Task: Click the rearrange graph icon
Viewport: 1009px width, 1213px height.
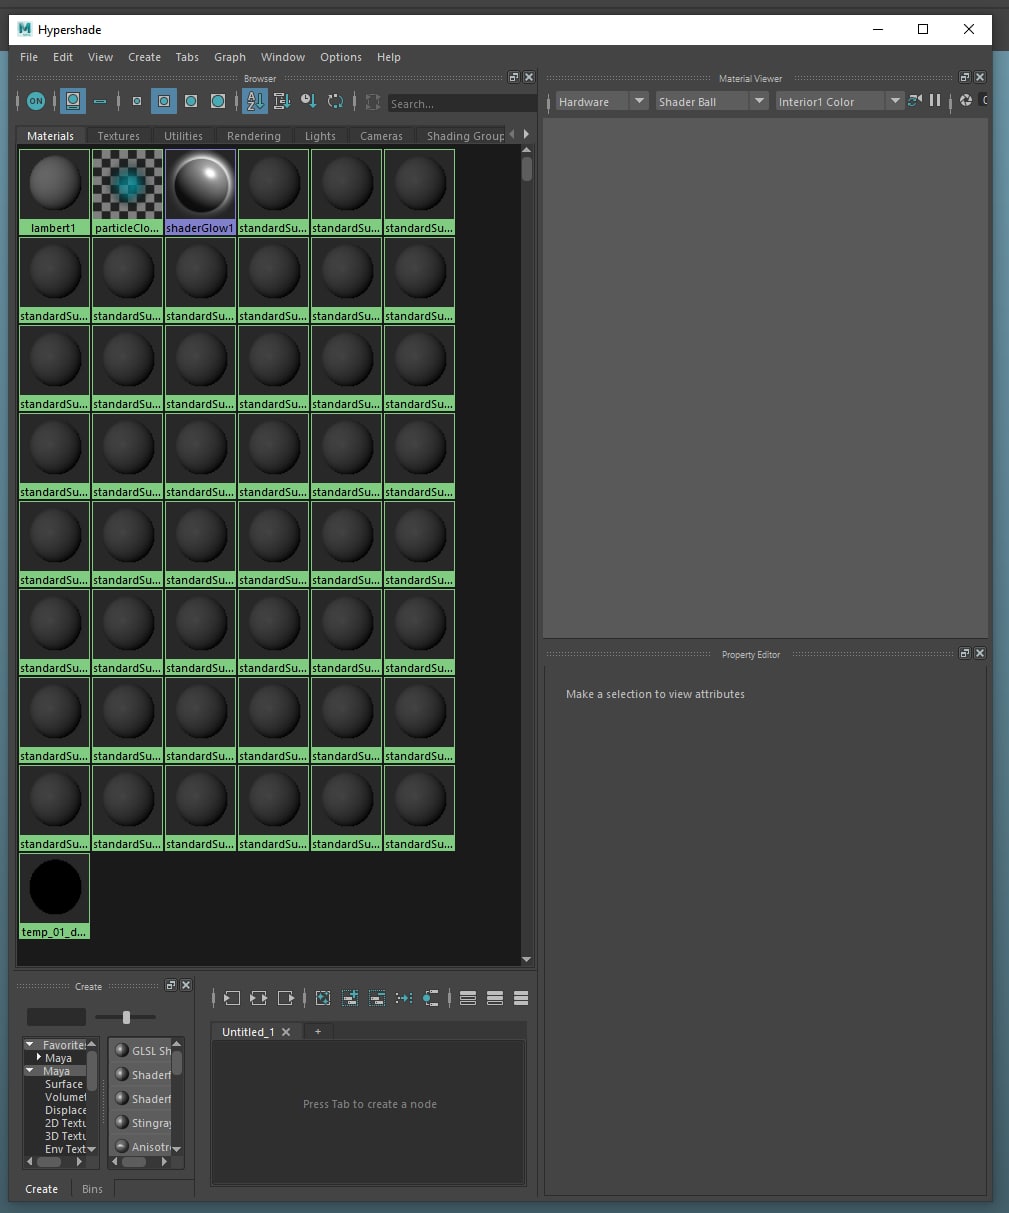Action: (x=404, y=998)
